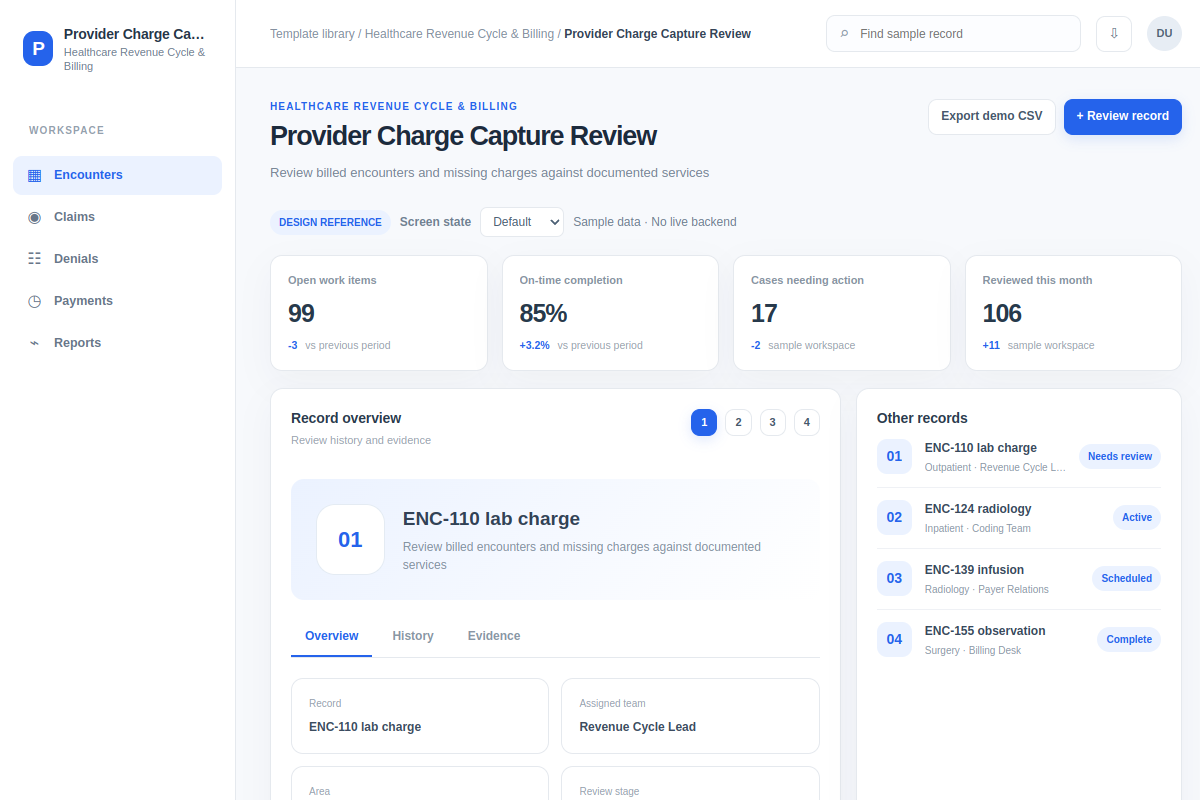Click the Scheduled status badge
This screenshot has width=1200, height=800.
(x=1126, y=578)
